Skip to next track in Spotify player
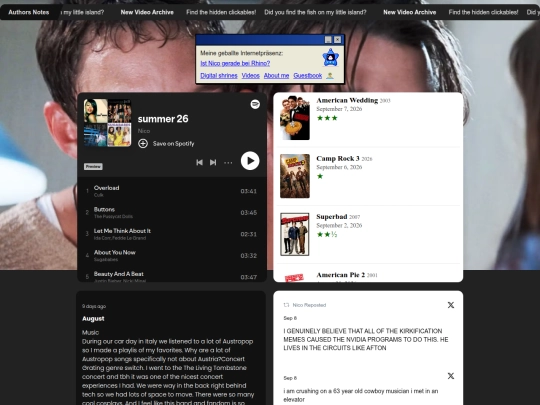The image size is (540, 405). click(213, 162)
